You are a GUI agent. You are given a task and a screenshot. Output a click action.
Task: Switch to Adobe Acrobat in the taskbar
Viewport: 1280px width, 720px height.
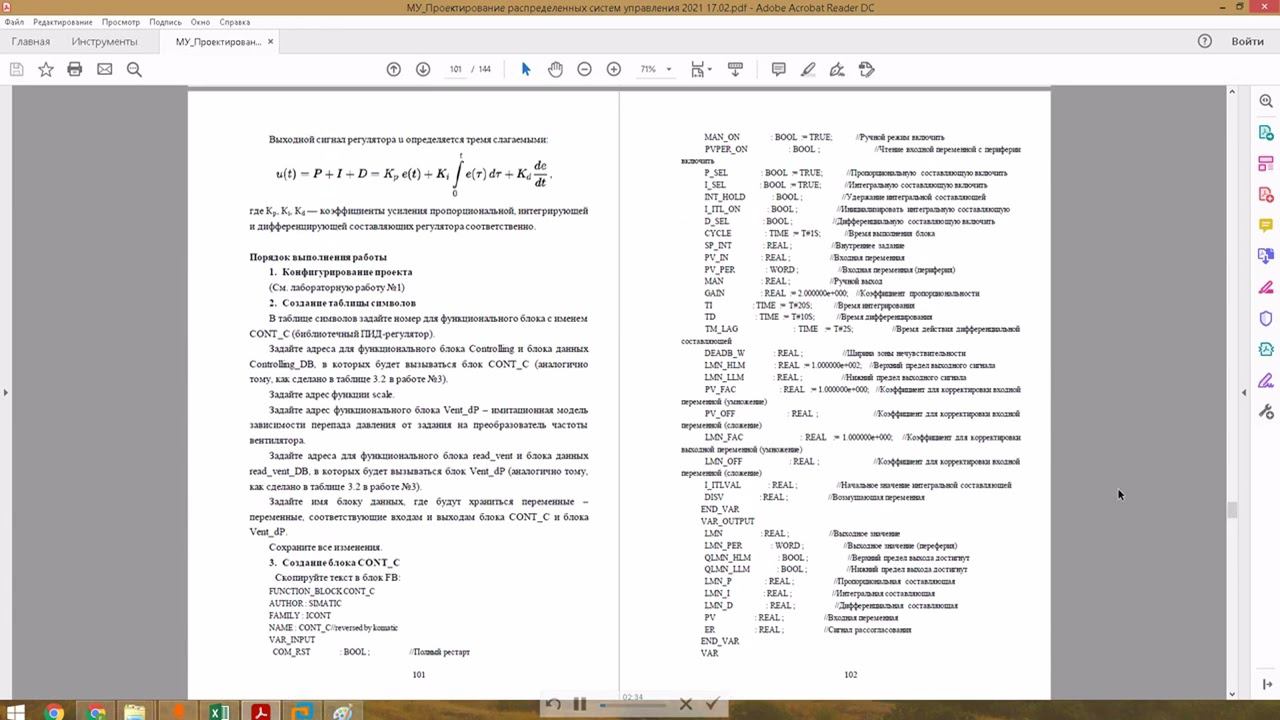259,712
